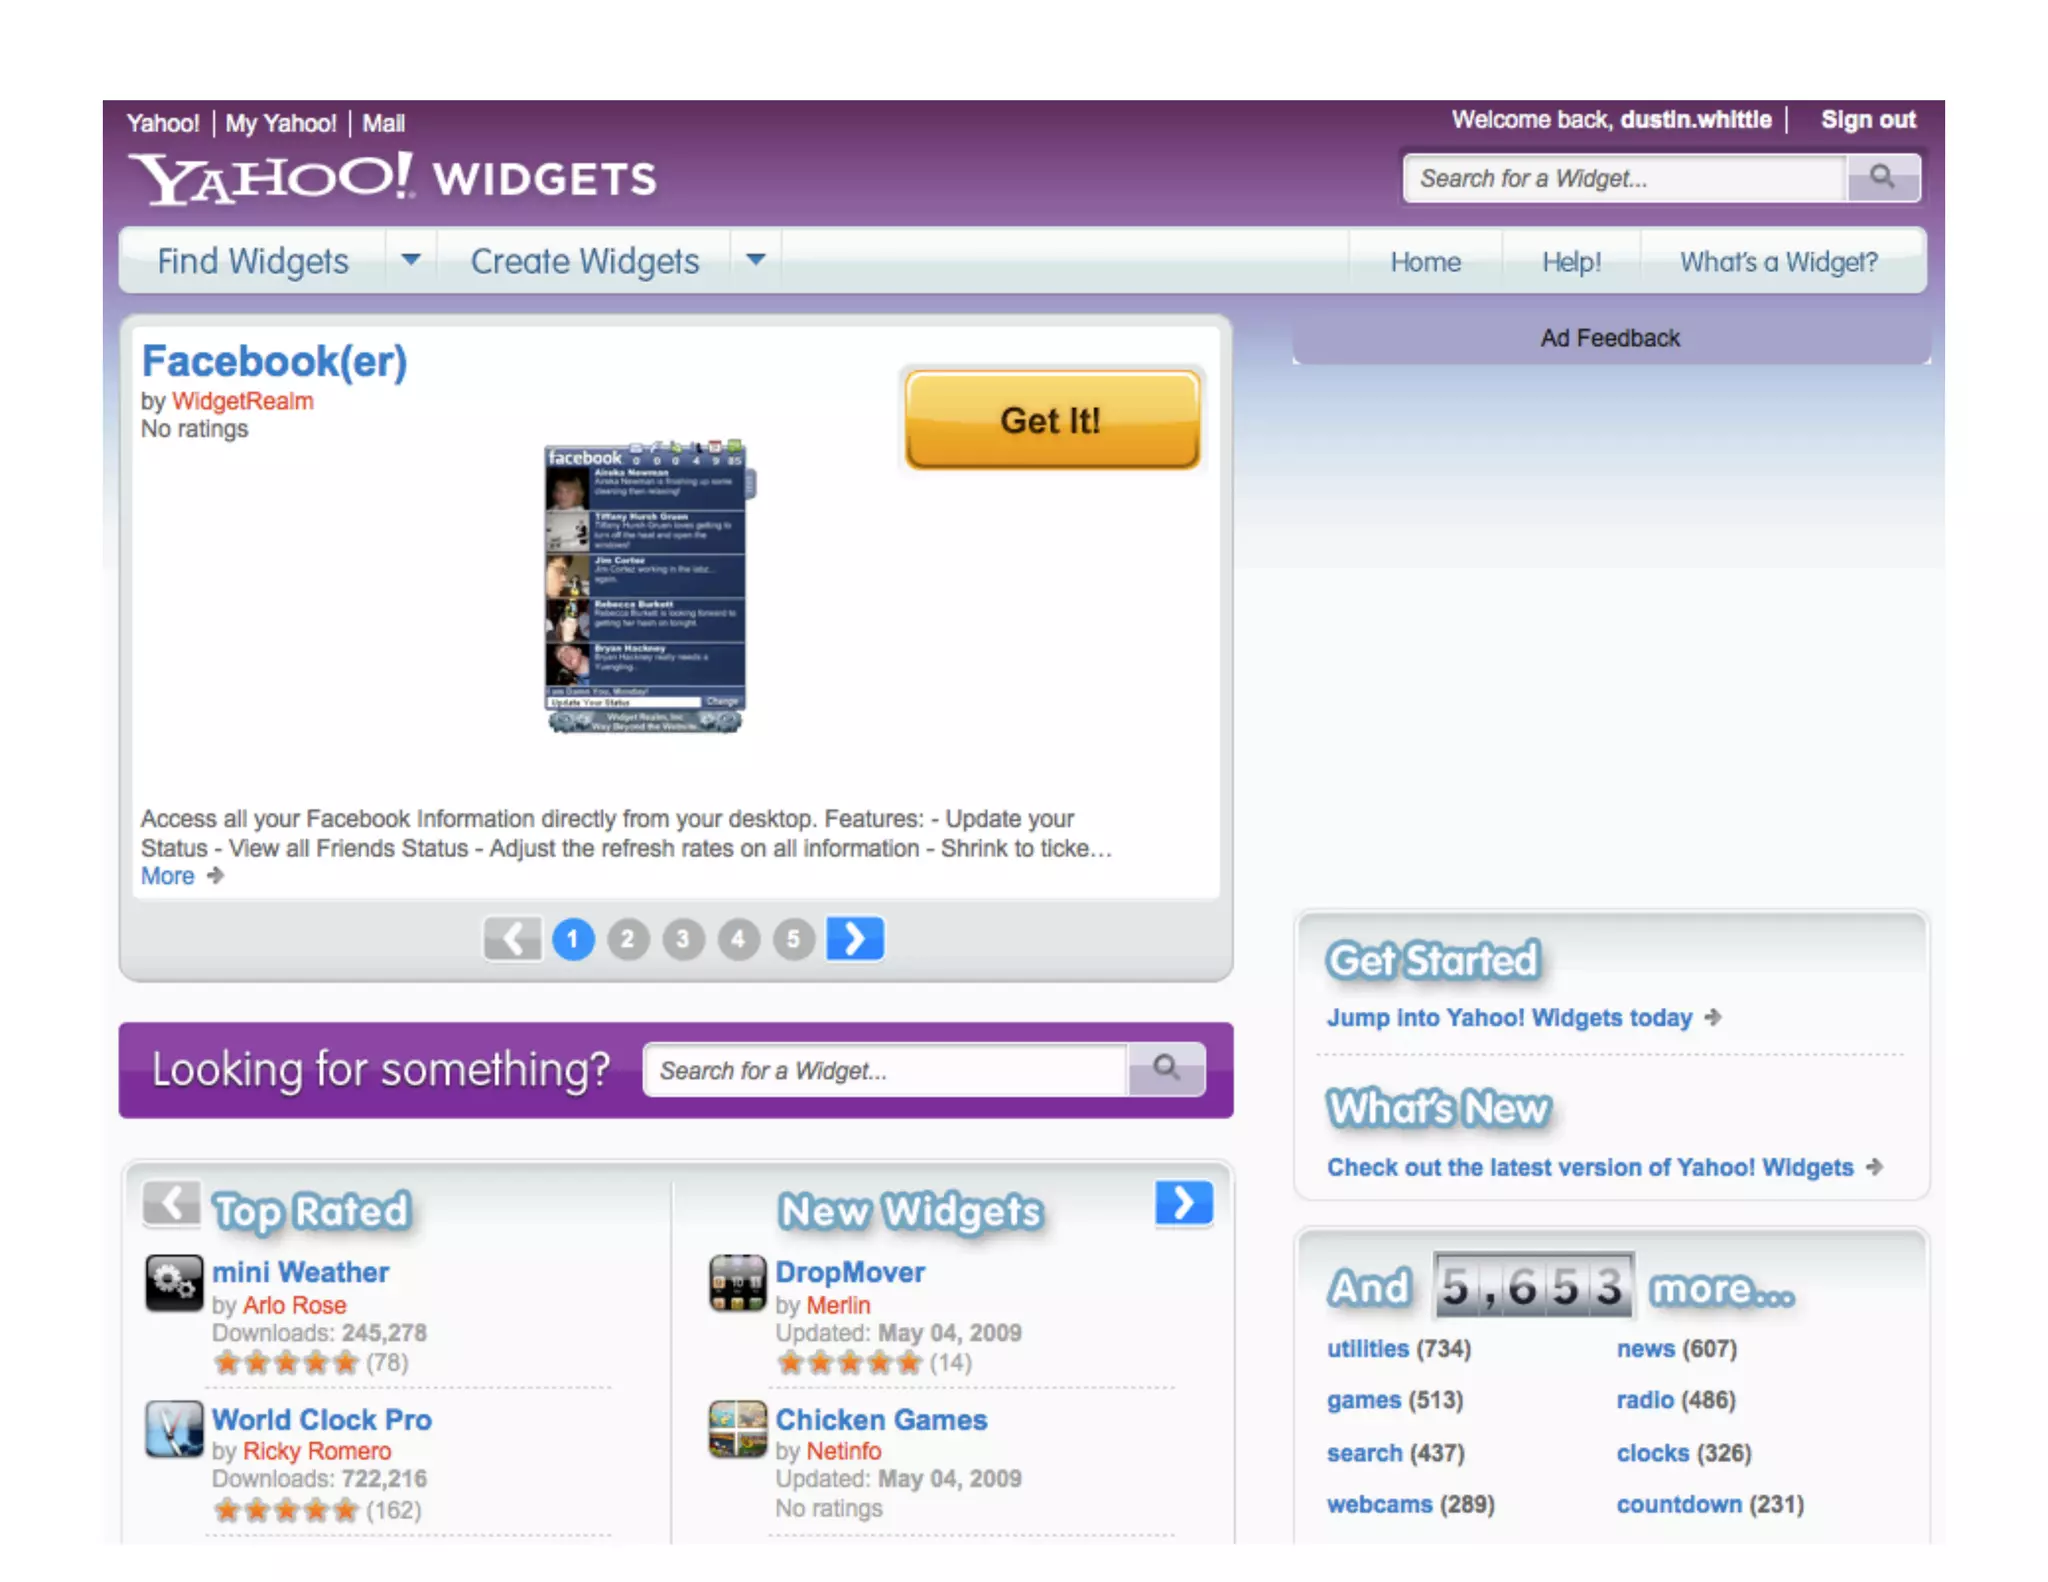
Task: Expand the Find Widgets dropdown arrow
Action: click(411, 260)
